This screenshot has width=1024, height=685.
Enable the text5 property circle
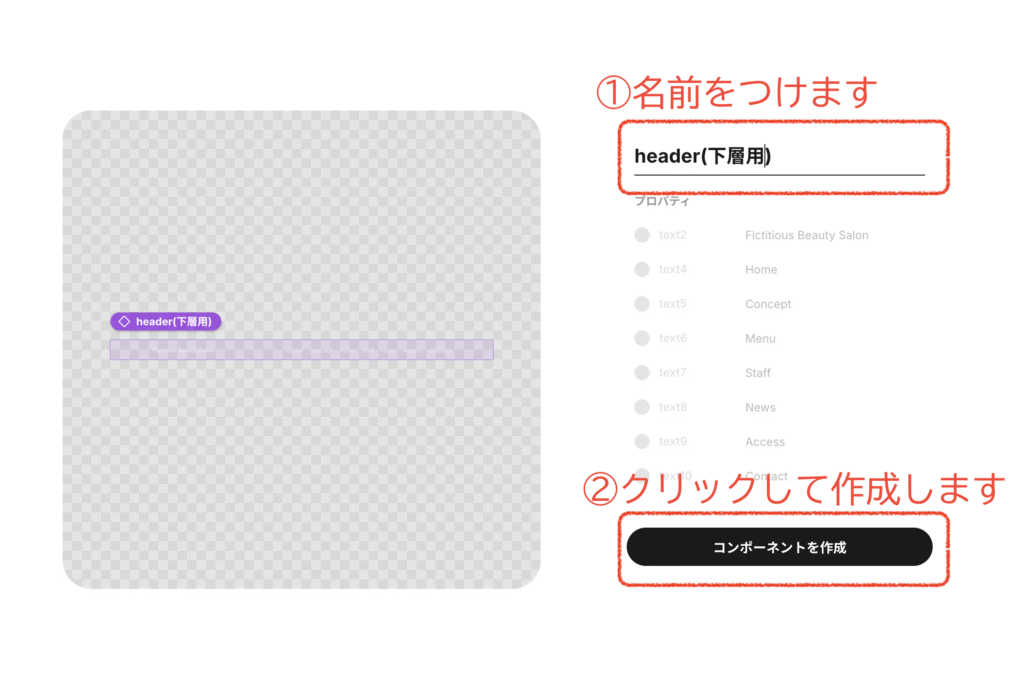(642, 304)
